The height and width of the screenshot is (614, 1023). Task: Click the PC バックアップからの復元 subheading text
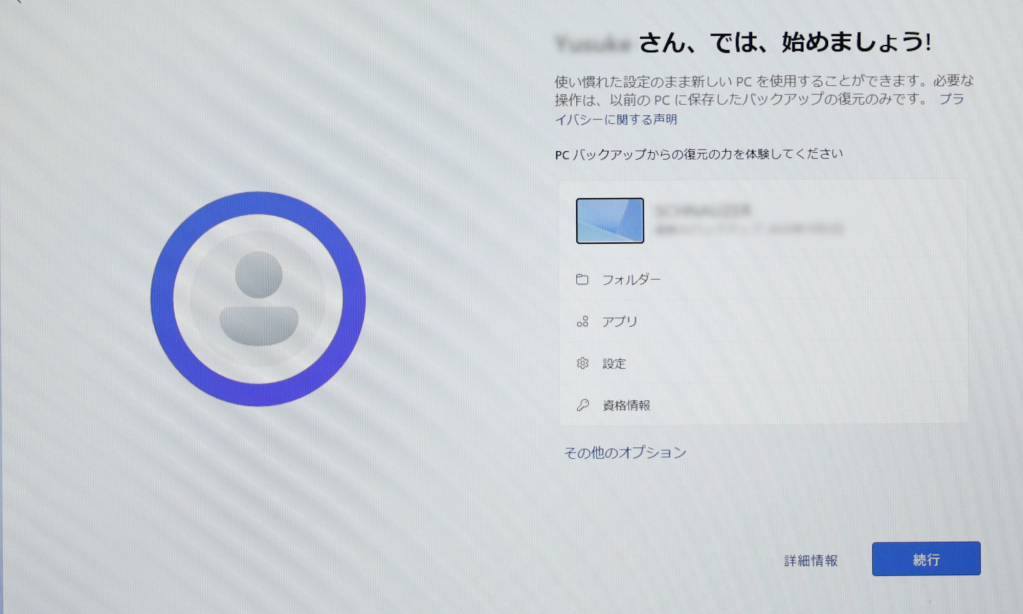[x=698, y=154]
